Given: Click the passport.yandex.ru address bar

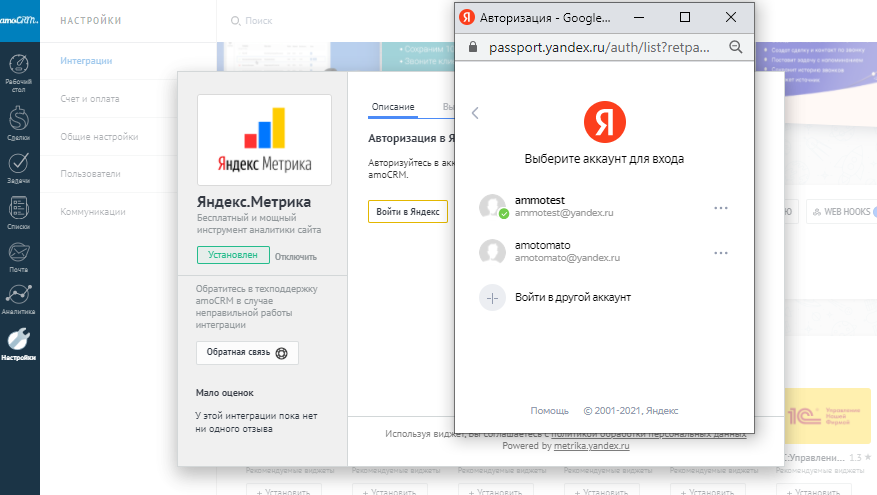Looking at the screenshot, I should (599, 48).
